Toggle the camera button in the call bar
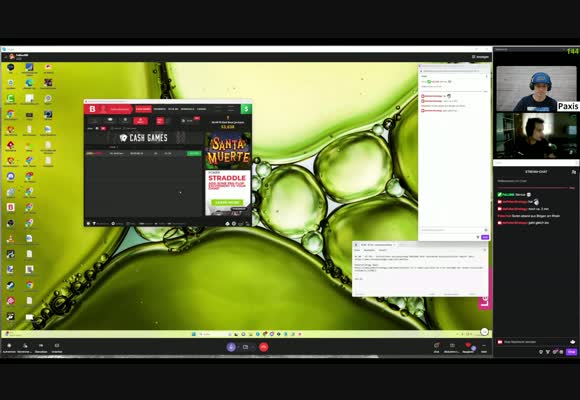 point(245,347)
